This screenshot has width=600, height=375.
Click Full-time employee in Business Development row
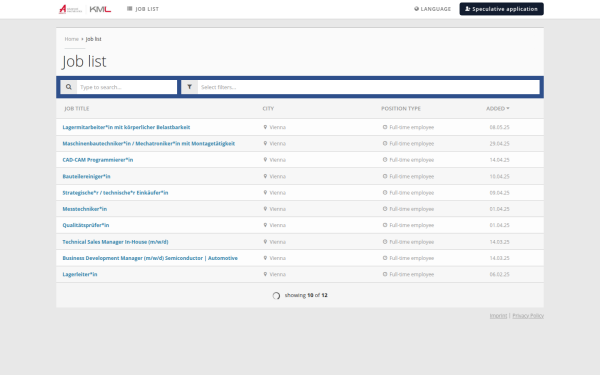(x=411, y=258)
